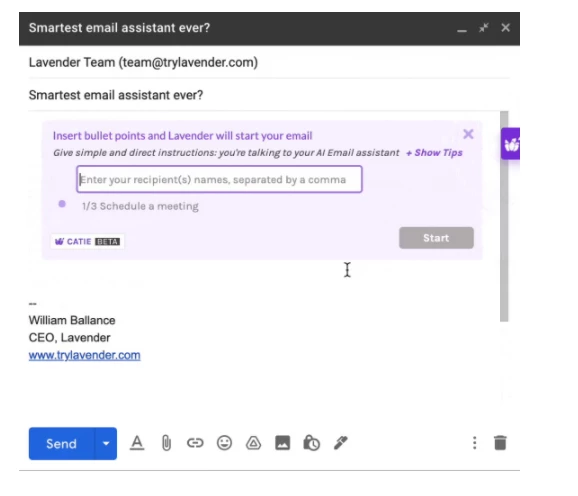Screen dimensions: 578x496
Task: Click the subject line field
Action: (x=269, y=95)
